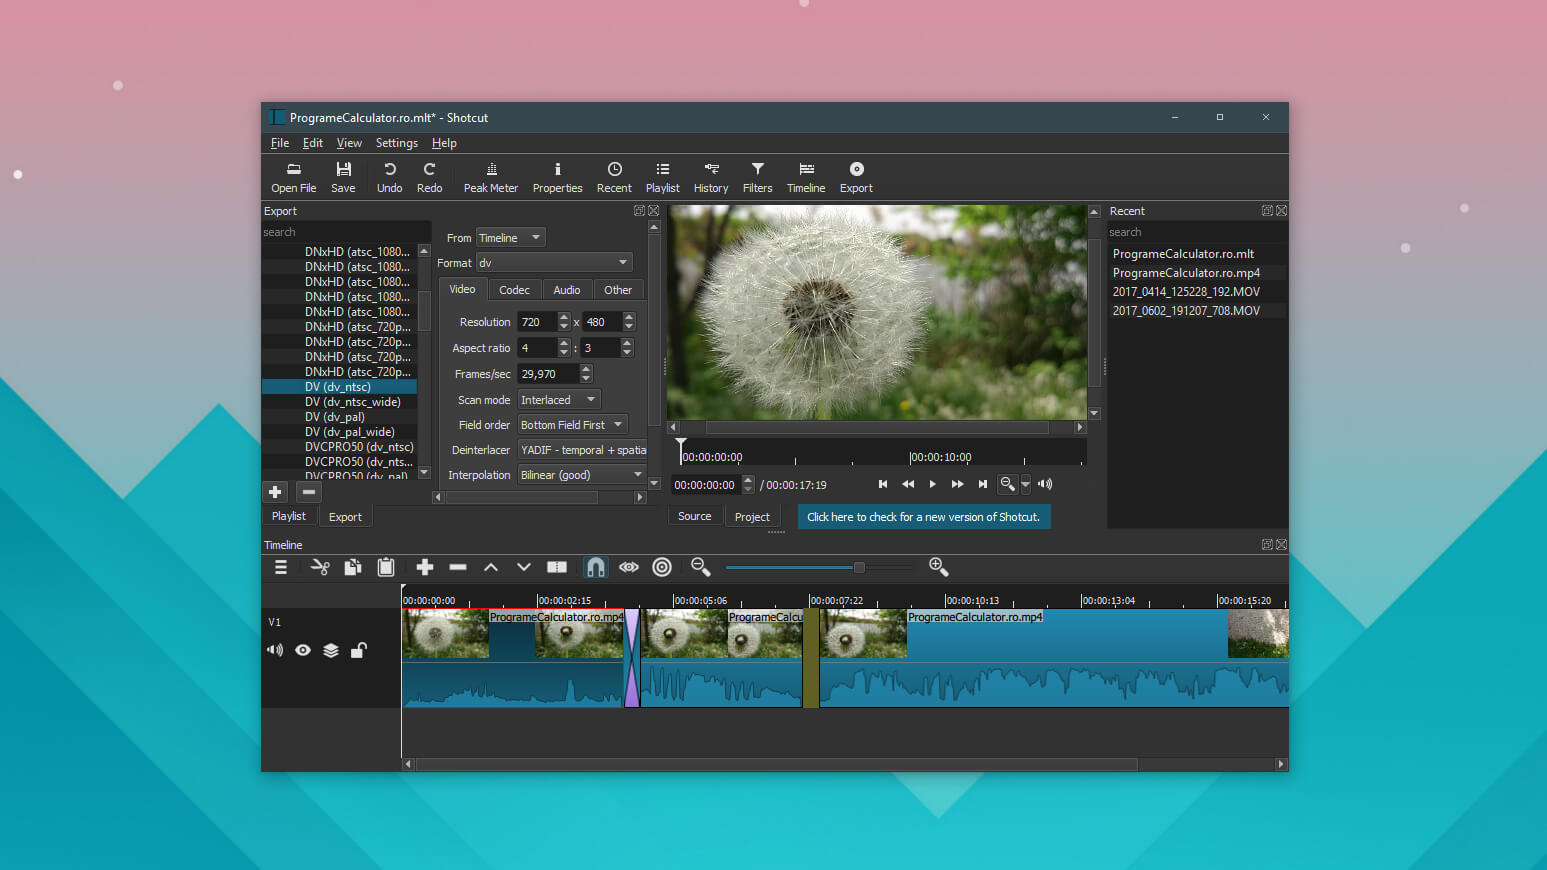Click the Project tab button

pos(752,517)
